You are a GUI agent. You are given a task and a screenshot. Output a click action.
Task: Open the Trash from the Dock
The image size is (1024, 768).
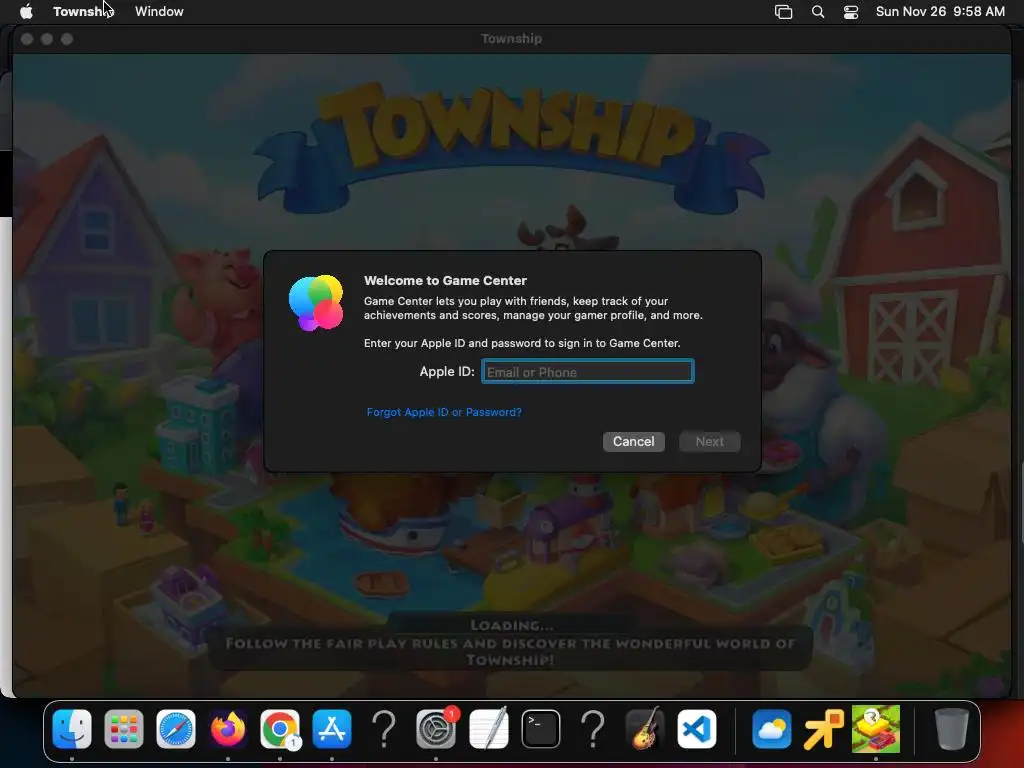pos(952,728)
